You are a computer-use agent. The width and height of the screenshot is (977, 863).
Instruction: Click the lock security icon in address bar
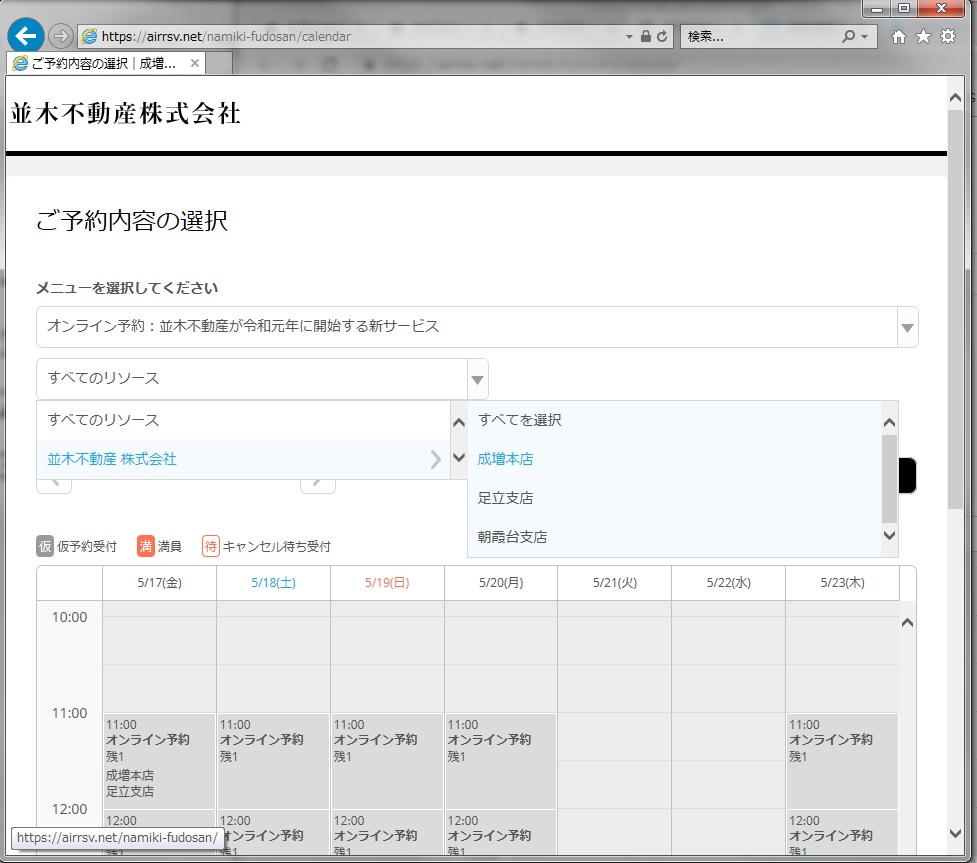[646, 36]
